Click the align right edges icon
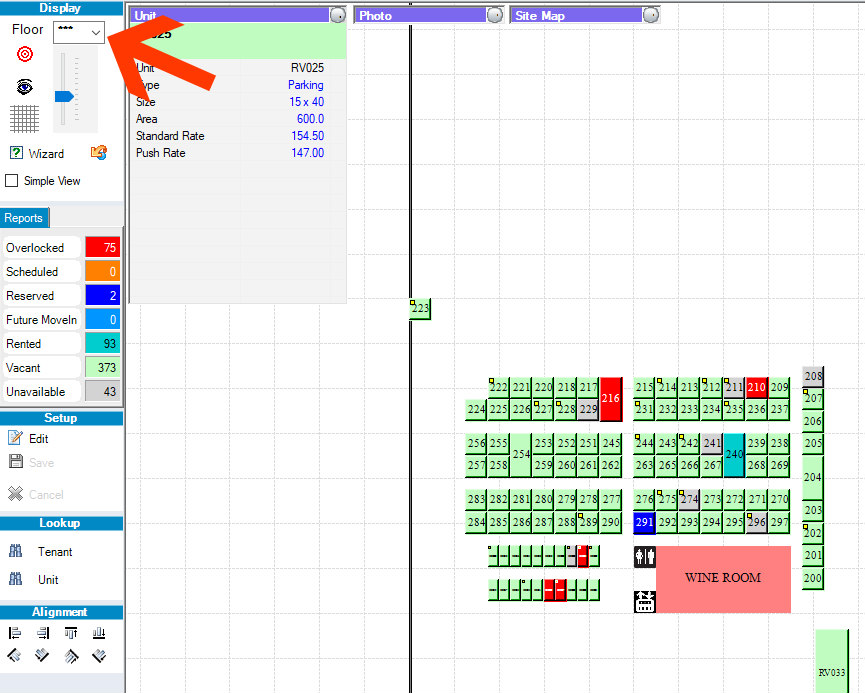This screenshot has height=693, width=865. 42,633
